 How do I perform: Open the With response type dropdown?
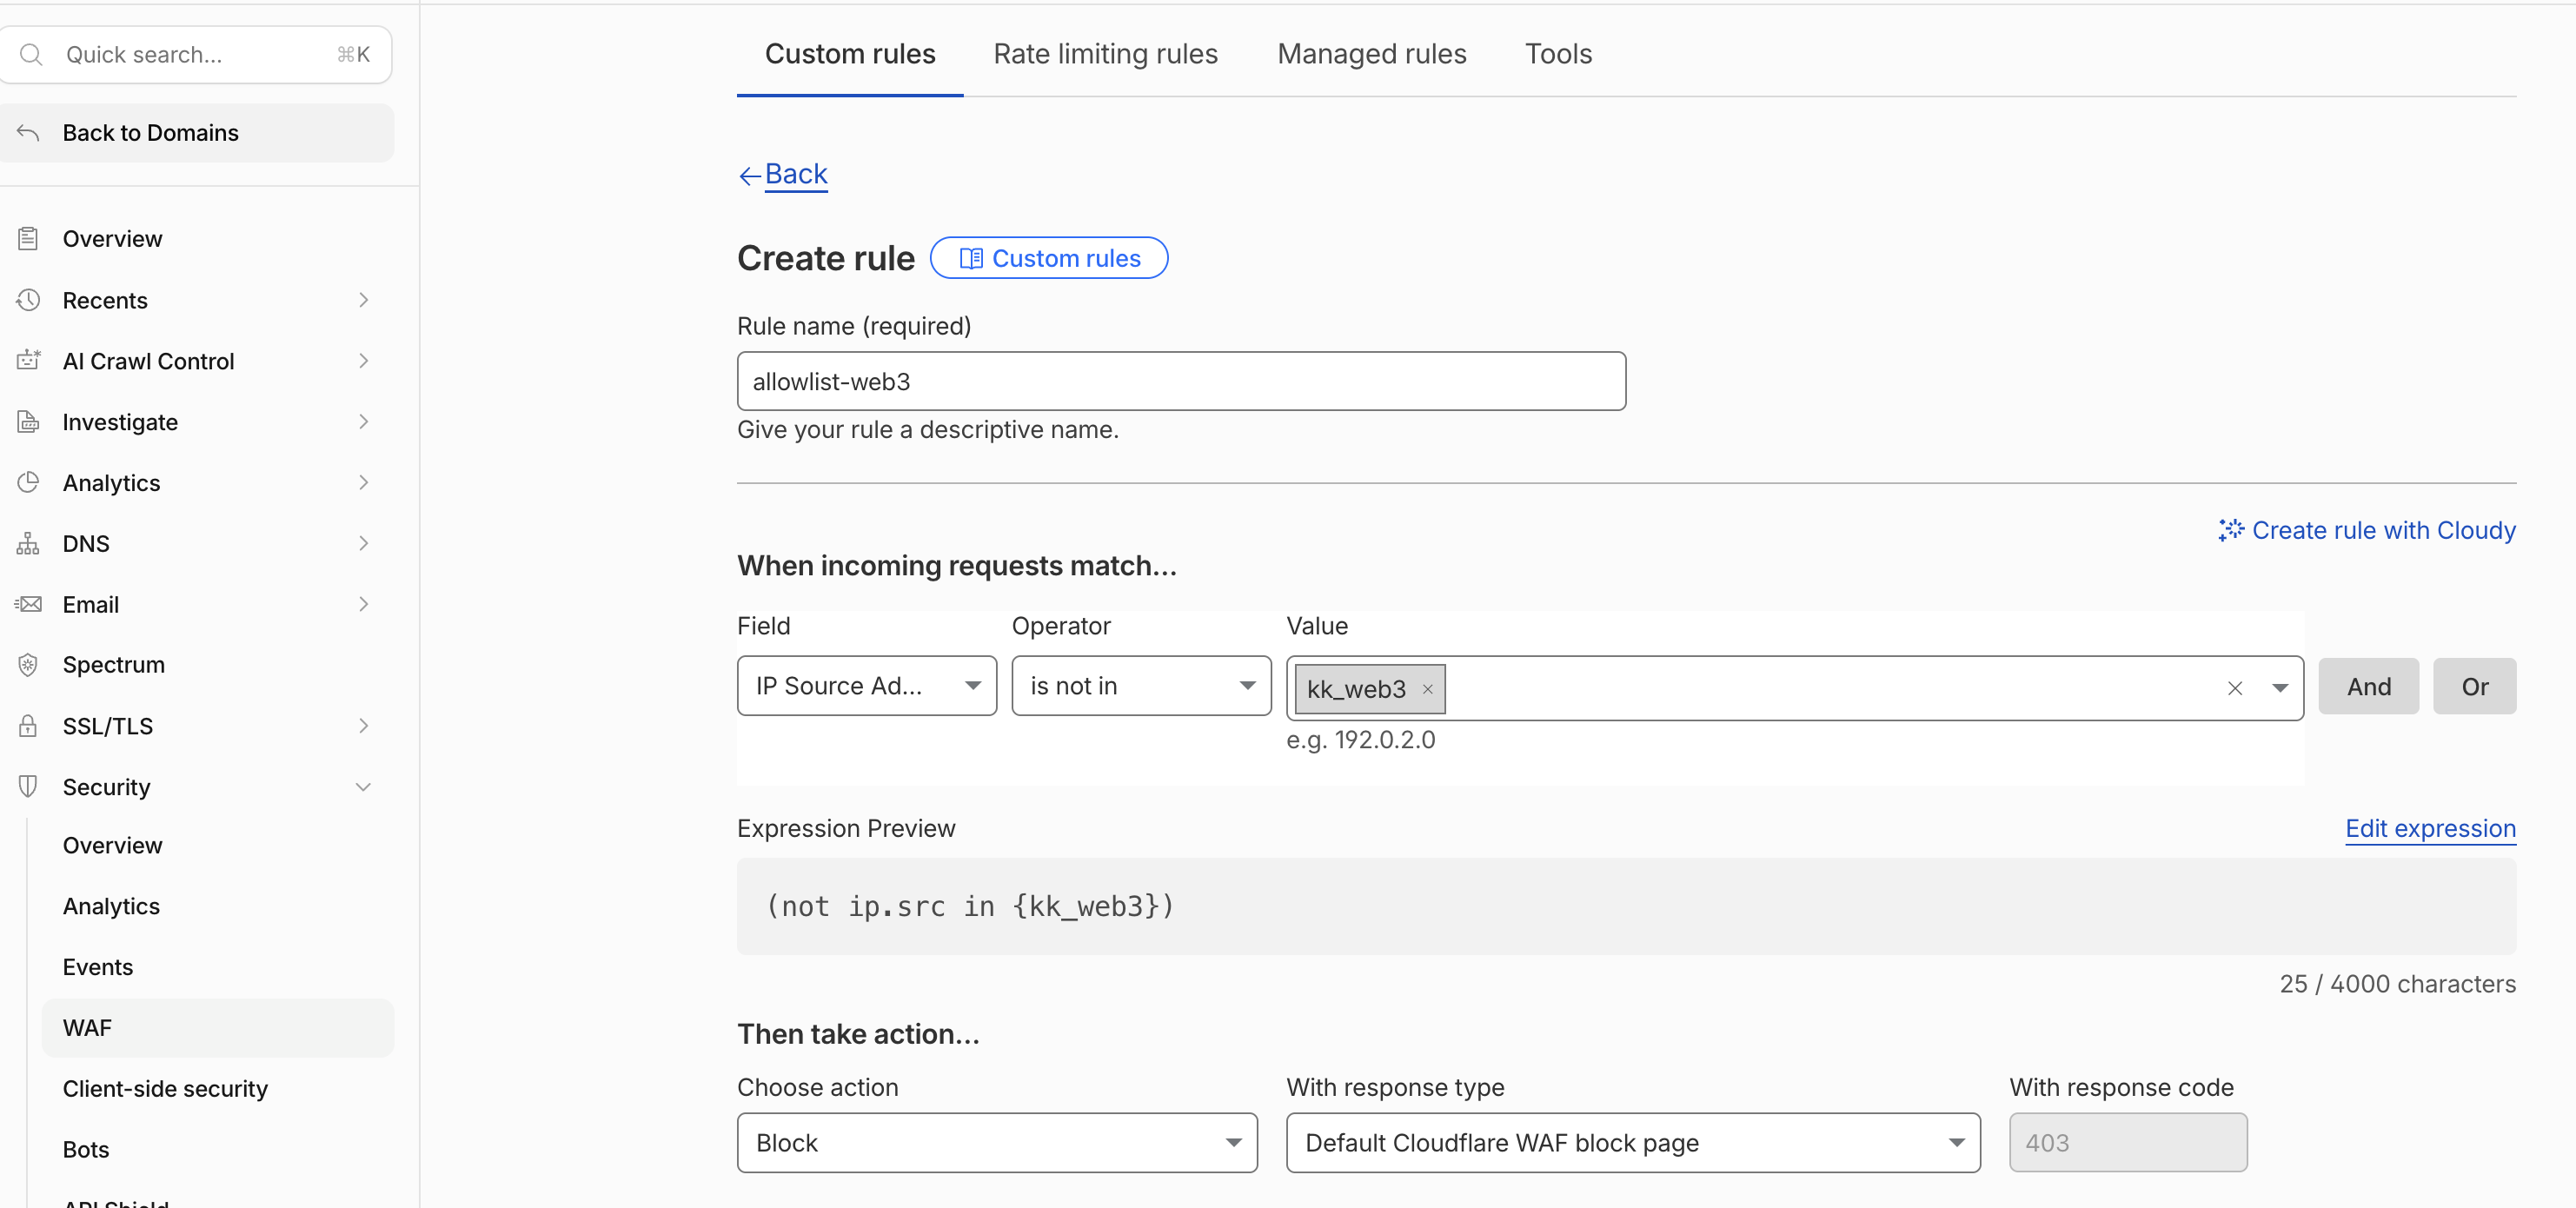click(1632, 1143)
